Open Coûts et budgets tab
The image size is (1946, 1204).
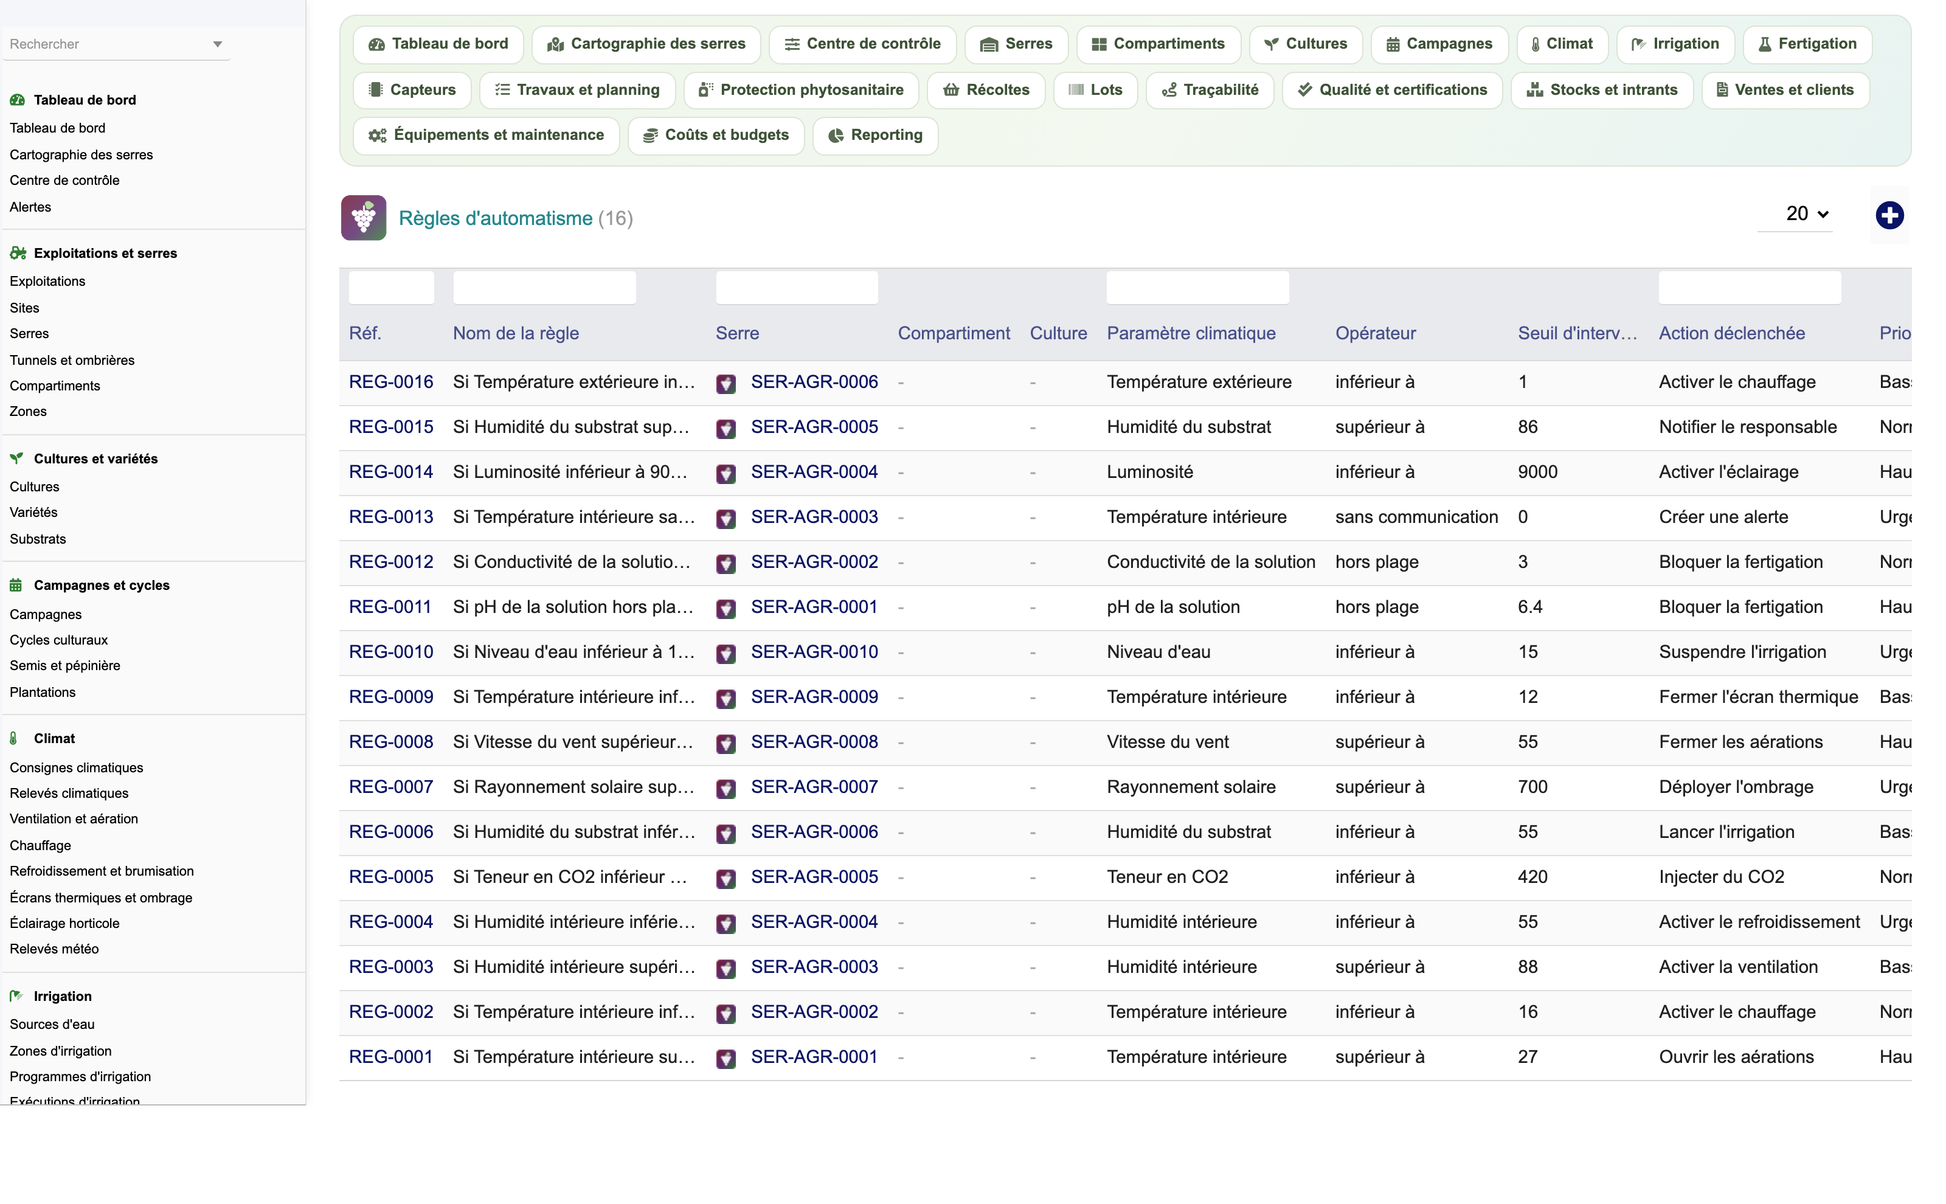click(x=716, y=135)
